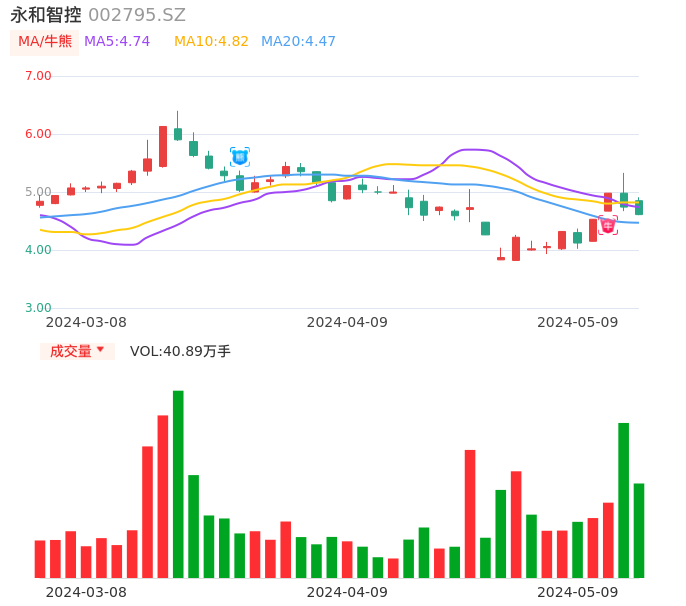The width and height of the screenshot is (686, 606).
Task: Click the tallest green volume bar
Action: tap(178, 484)
